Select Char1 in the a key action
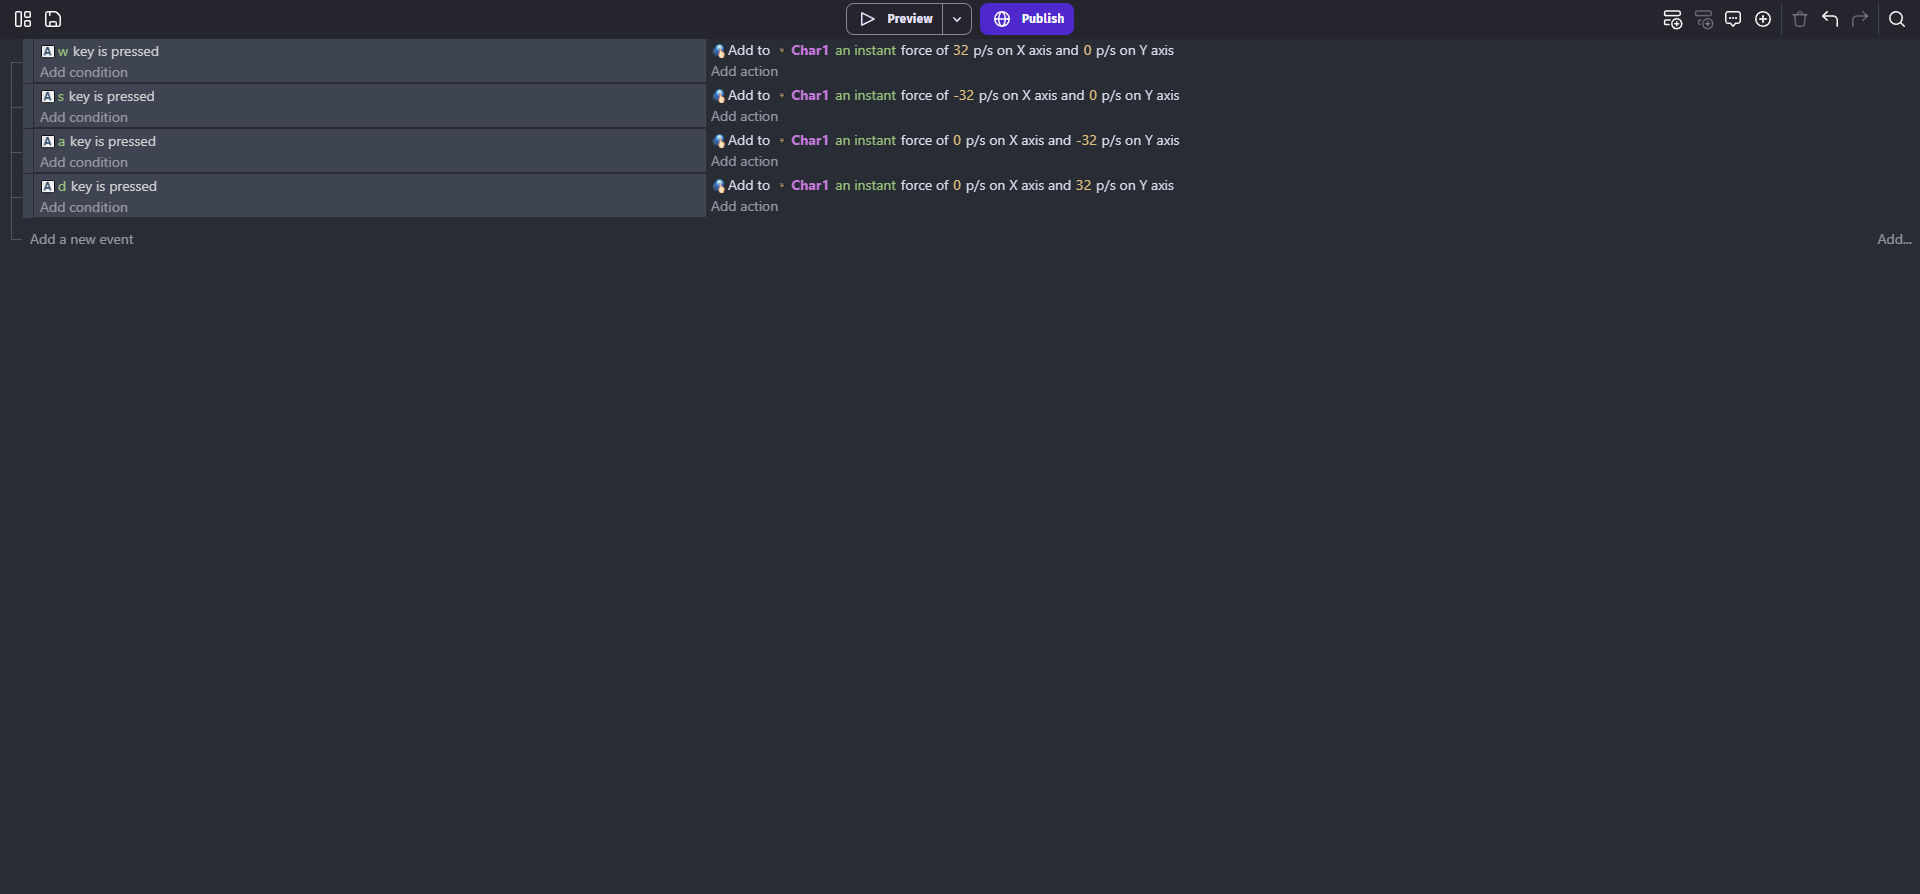Screen dimensions: 1920x894 click(810, 140)
